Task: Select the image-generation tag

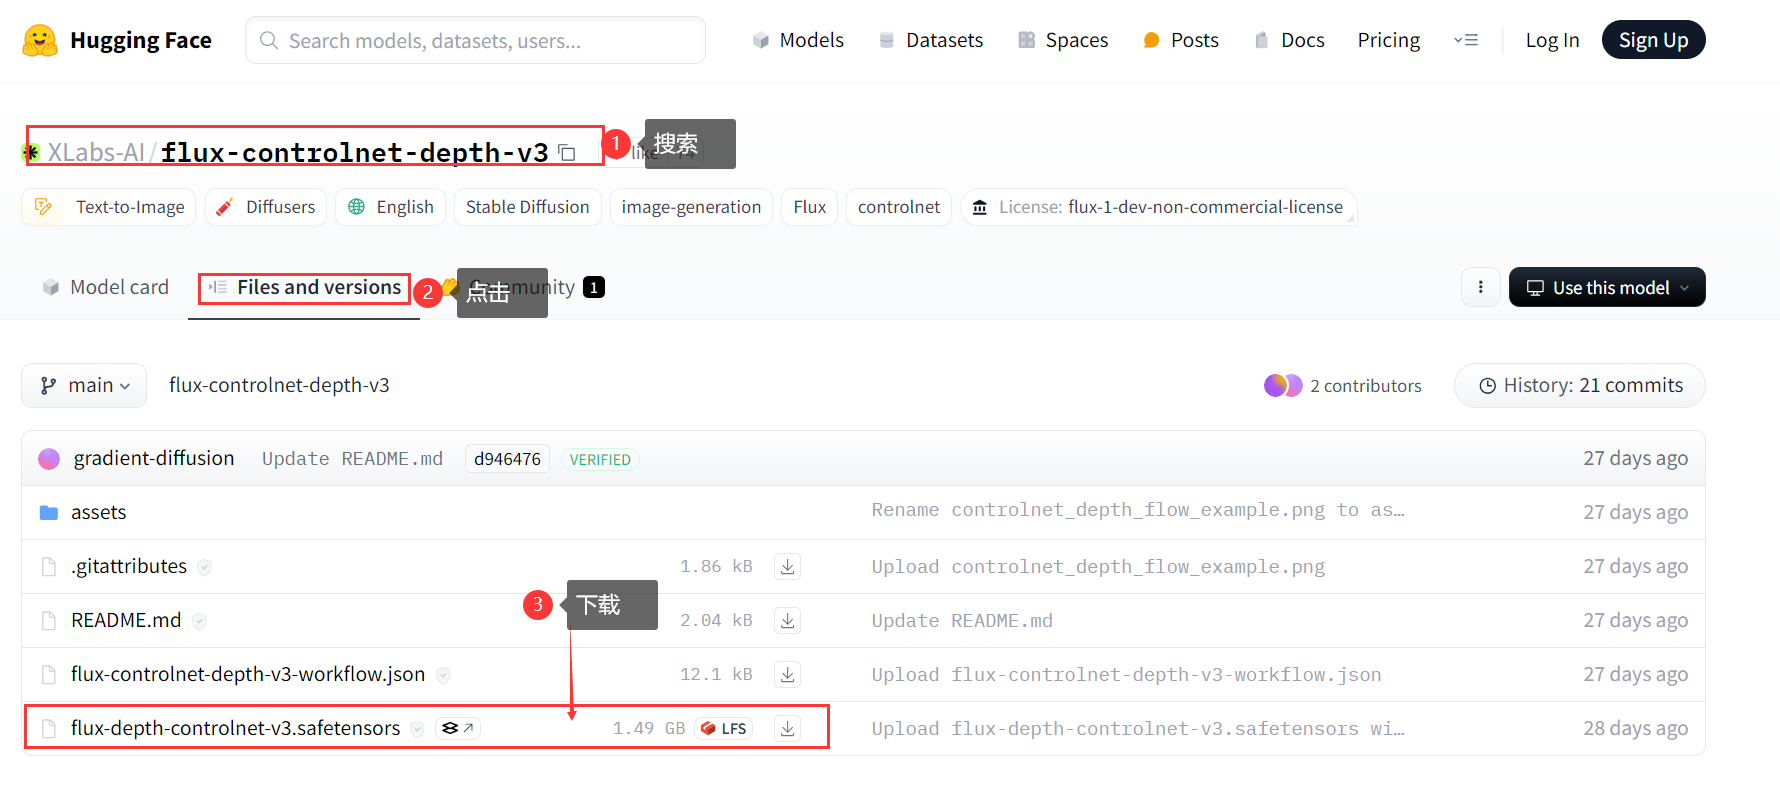Action: [x=691, y=207]
